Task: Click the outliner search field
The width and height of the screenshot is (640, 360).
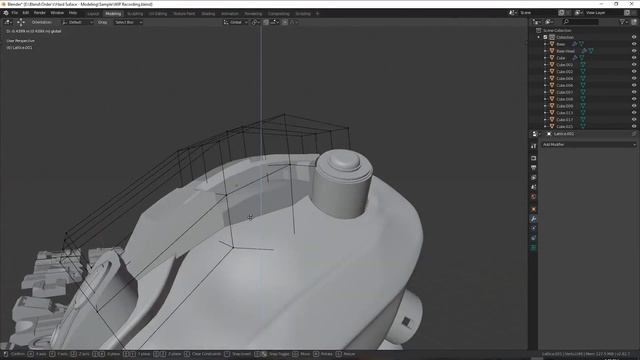Action: pos(581,22)
